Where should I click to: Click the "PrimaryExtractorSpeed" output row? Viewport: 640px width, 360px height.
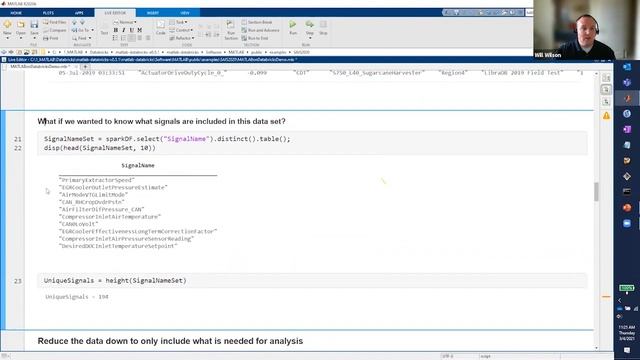97,180
